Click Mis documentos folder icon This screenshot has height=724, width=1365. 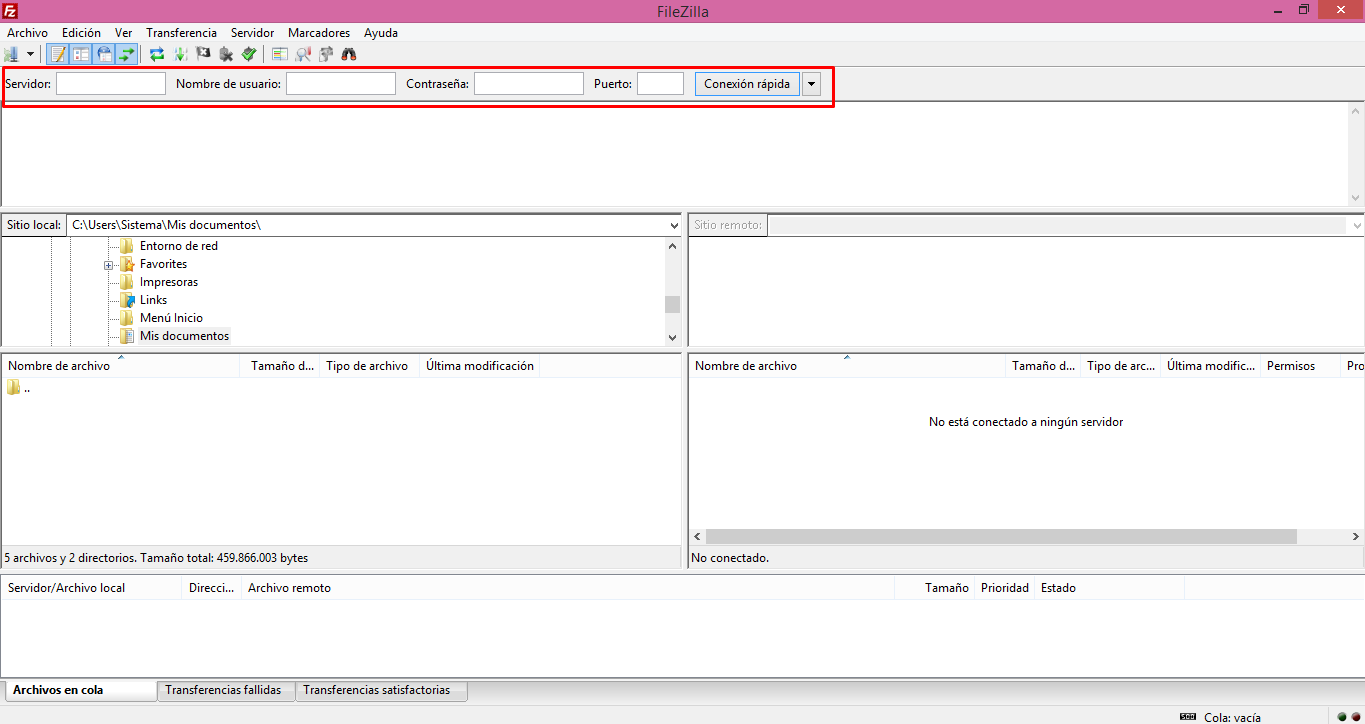127,336
